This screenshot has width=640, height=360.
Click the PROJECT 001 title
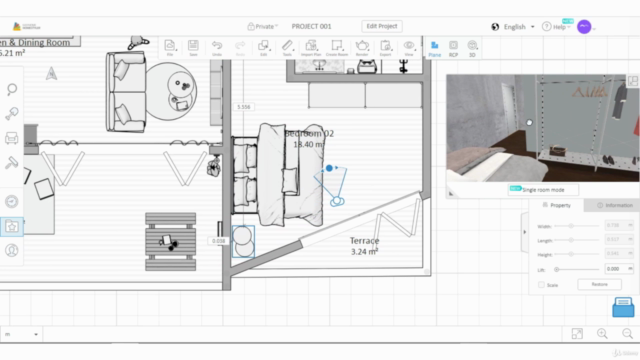point(311,27)
